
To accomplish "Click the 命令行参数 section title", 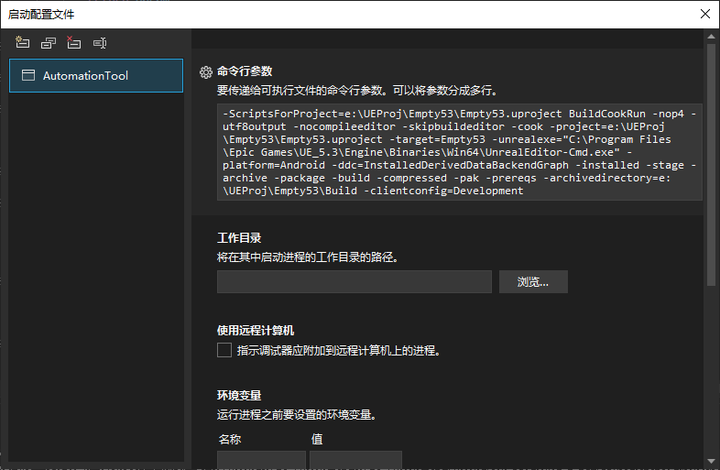I will (x=244, y=72).
